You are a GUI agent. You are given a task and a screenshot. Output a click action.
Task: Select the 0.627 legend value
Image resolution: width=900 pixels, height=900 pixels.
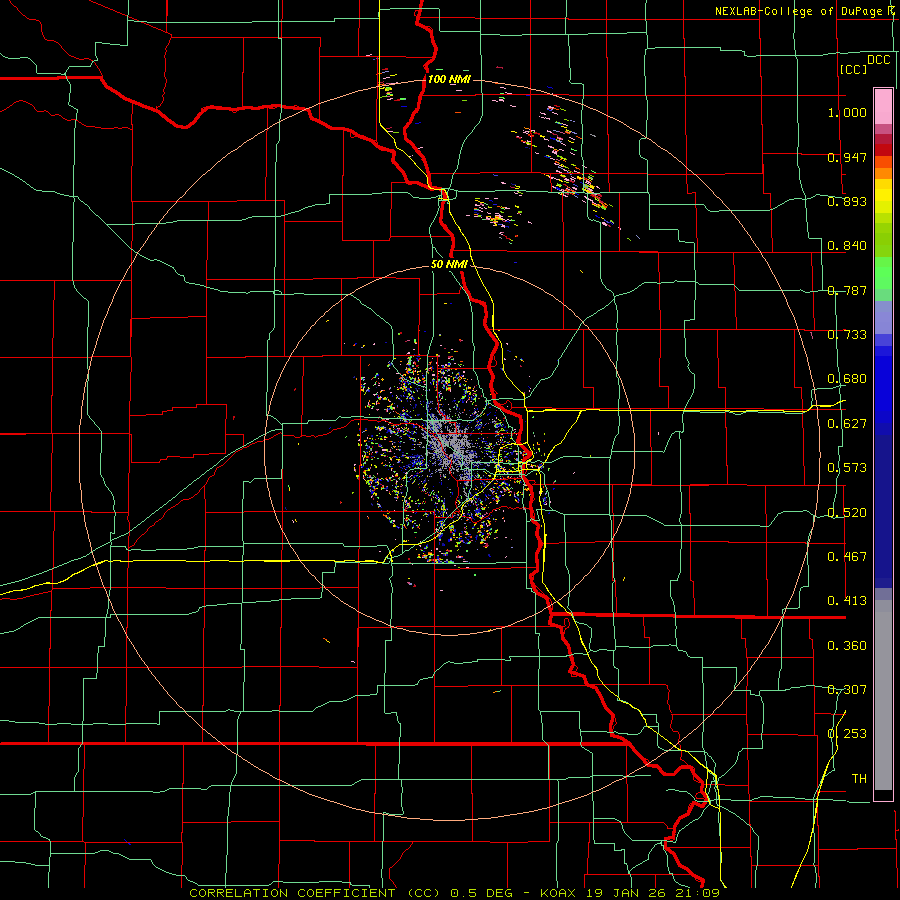click(x=847, y=424)
